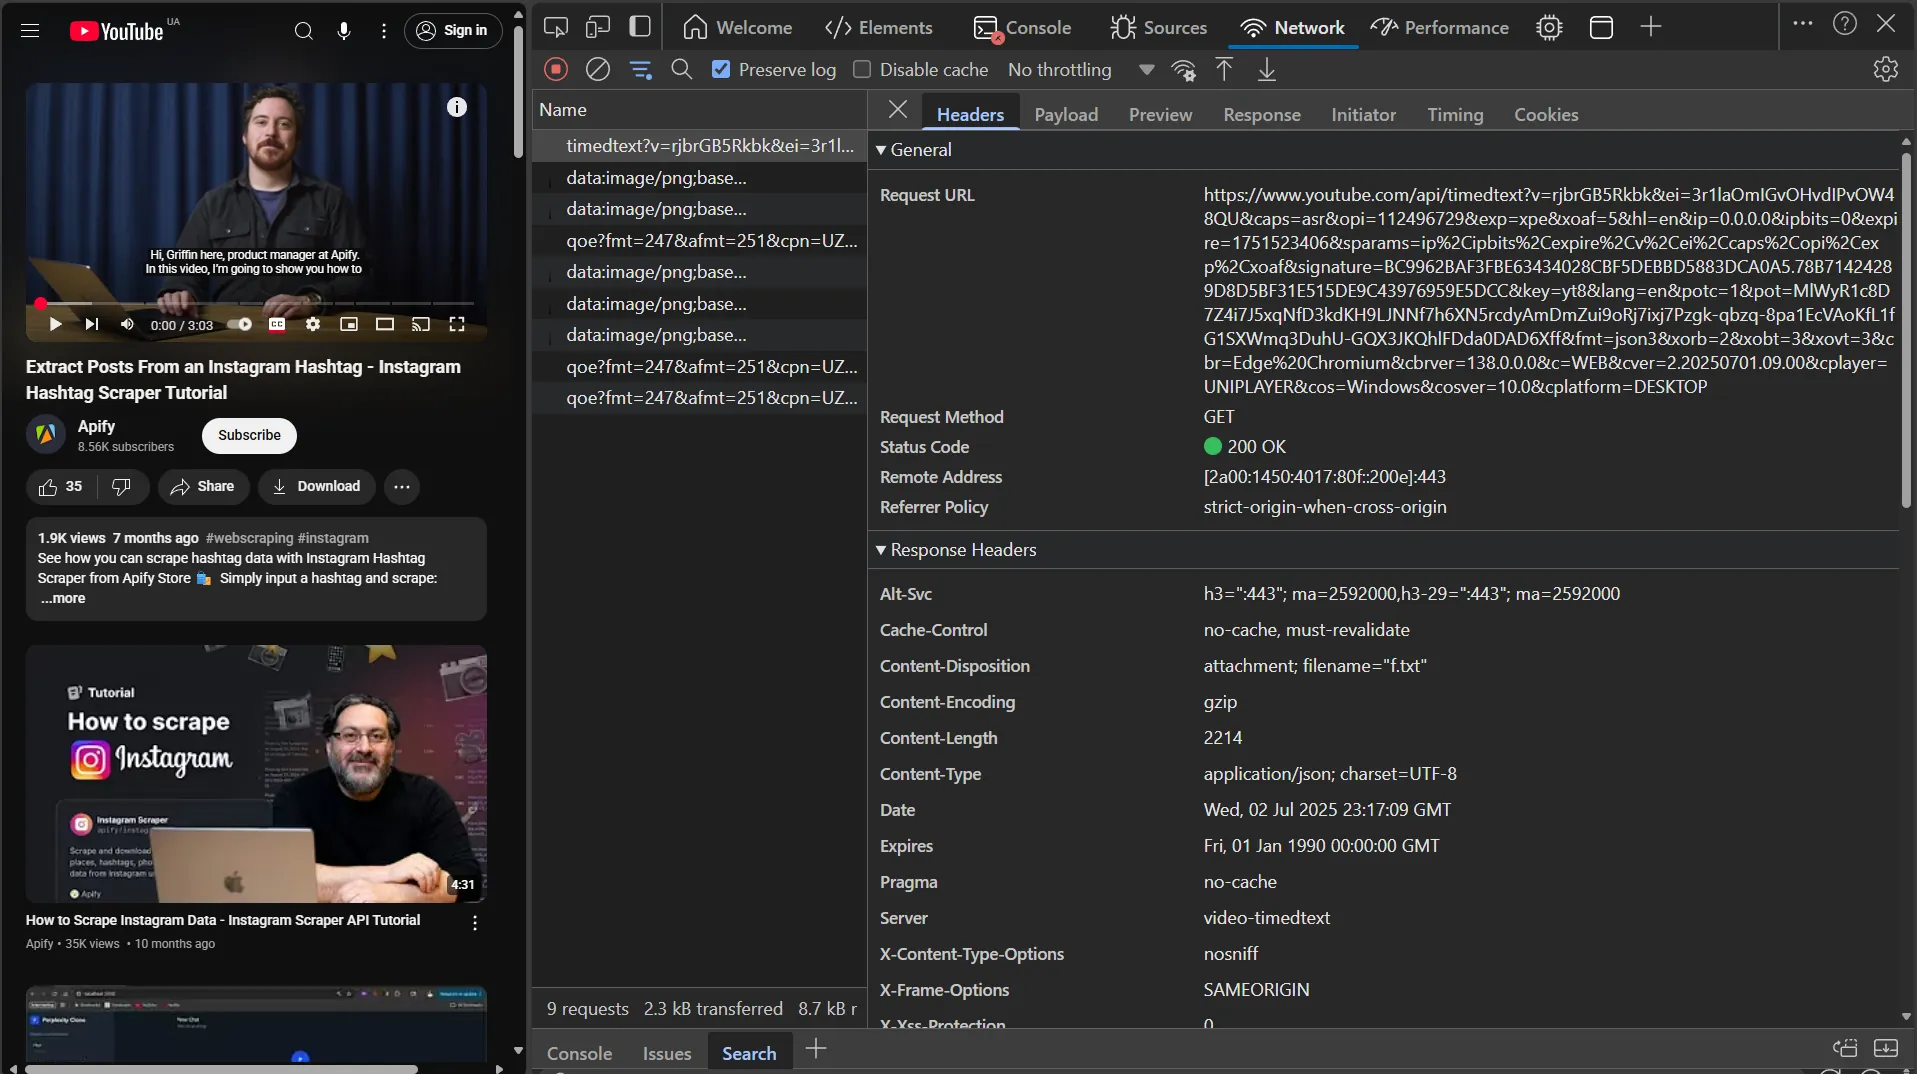Clear the network log
This screenshot has height=1074, width=1917.
coord(598,69)
